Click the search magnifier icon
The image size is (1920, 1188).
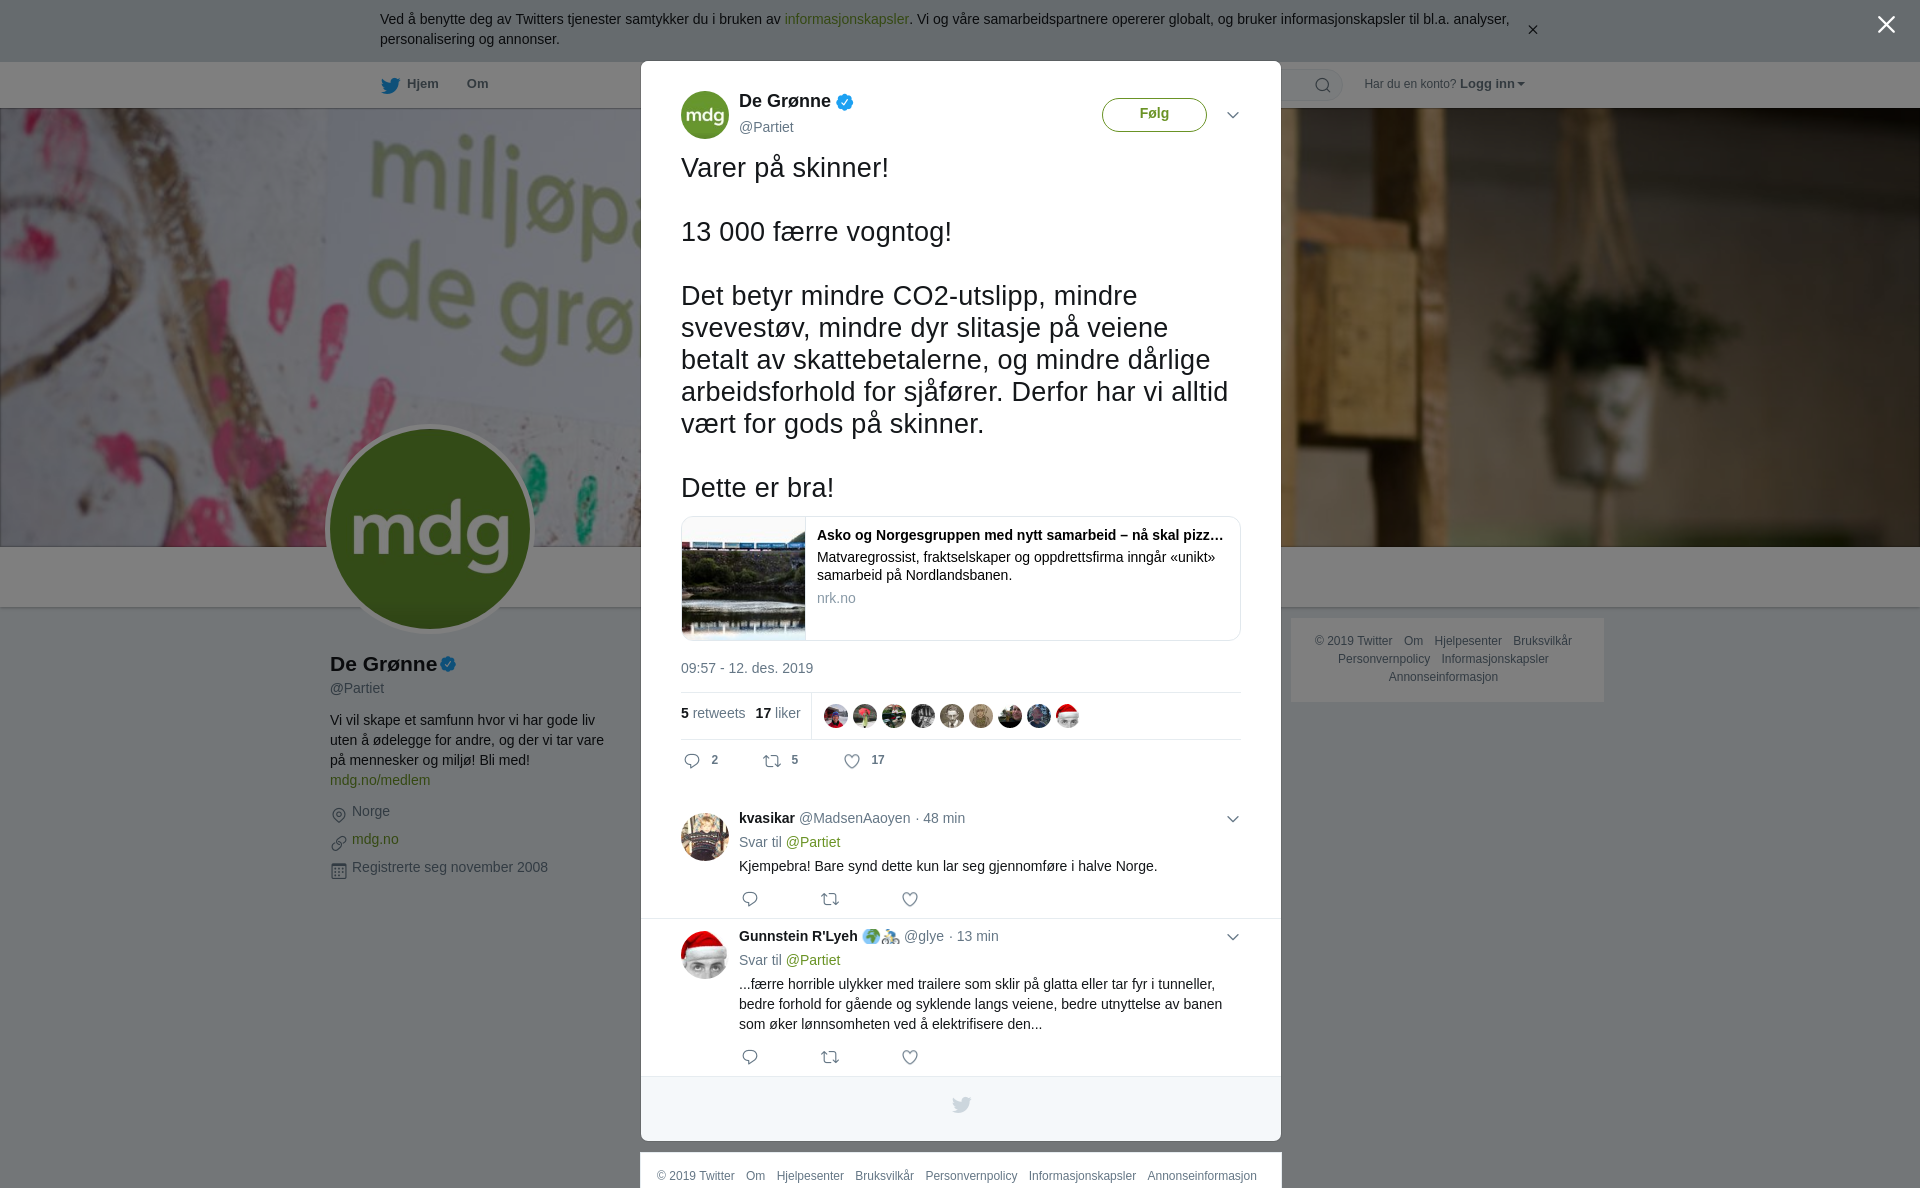(1323, 85)
